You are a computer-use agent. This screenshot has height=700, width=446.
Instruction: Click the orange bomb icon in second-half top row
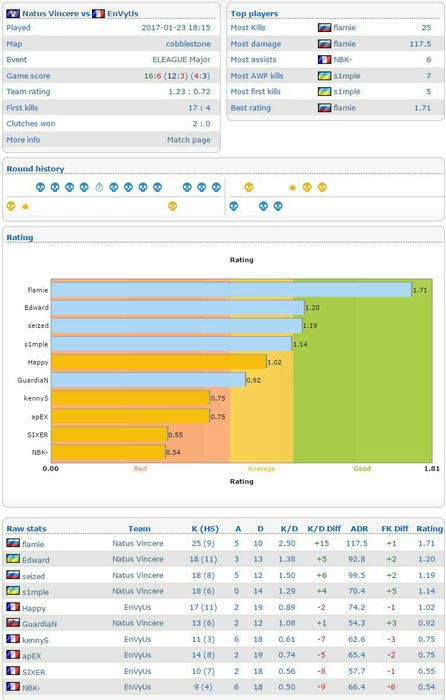click(x=292, y=188)
